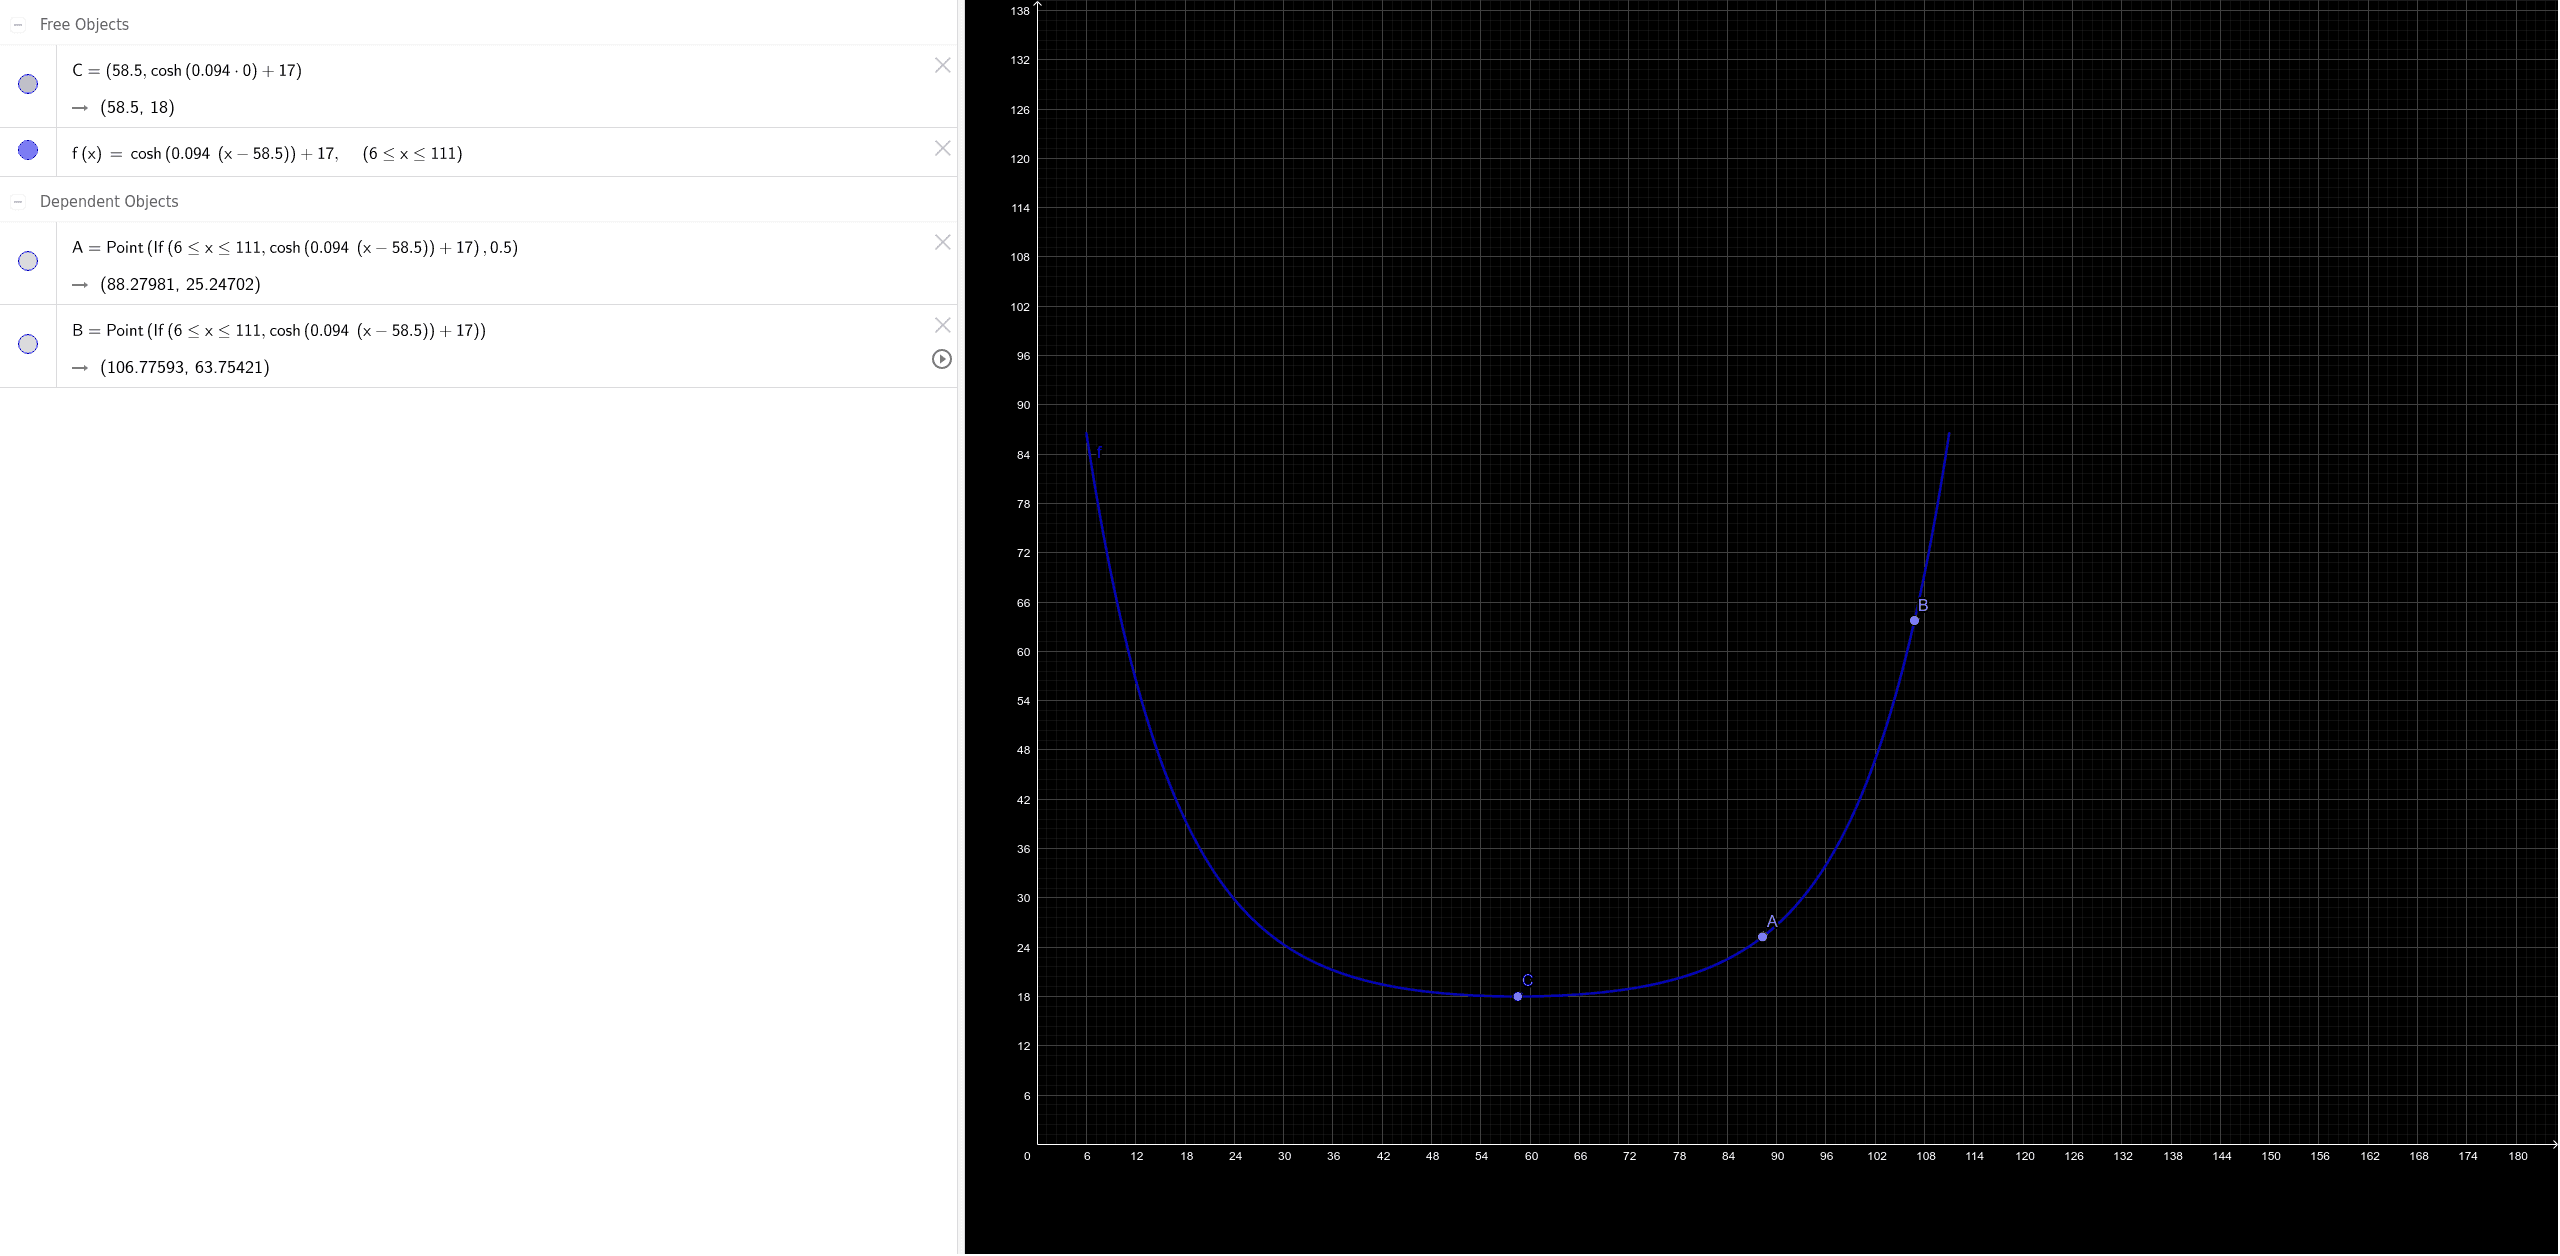Image resolution: width=2560 pixels, height=1256 pixels.
Task: Click point C marker at the curve minimum
Action: click(1520, 996)
